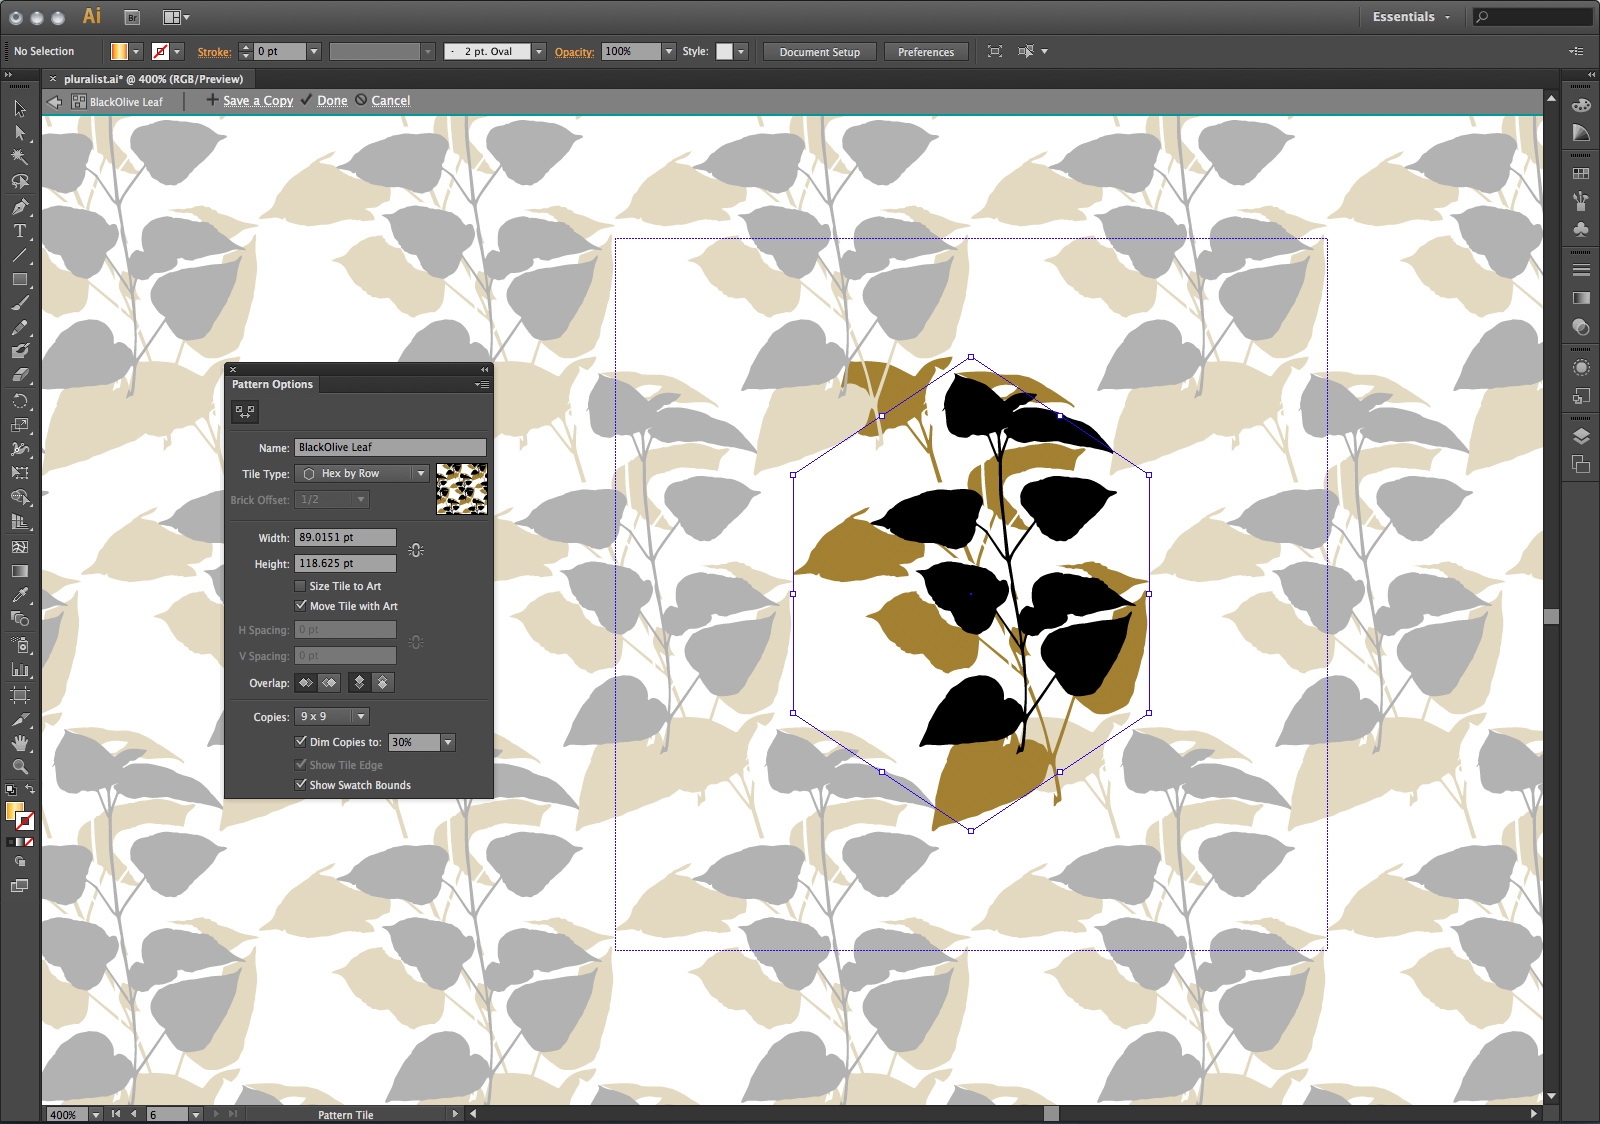Toggle Show Swatch Bounds checkbox
The image size is (1600, 1124).
pos(301,785)
